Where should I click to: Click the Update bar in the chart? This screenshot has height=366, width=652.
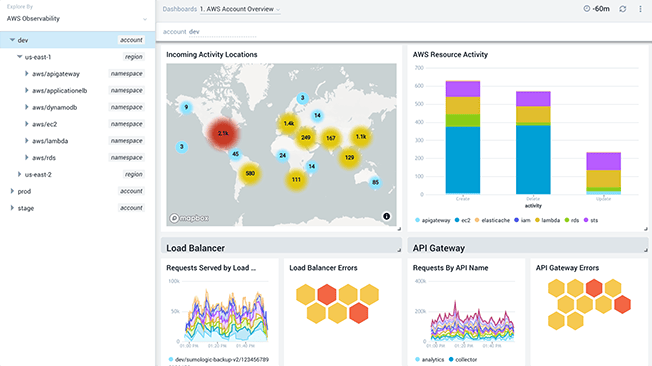pos(603,173)
